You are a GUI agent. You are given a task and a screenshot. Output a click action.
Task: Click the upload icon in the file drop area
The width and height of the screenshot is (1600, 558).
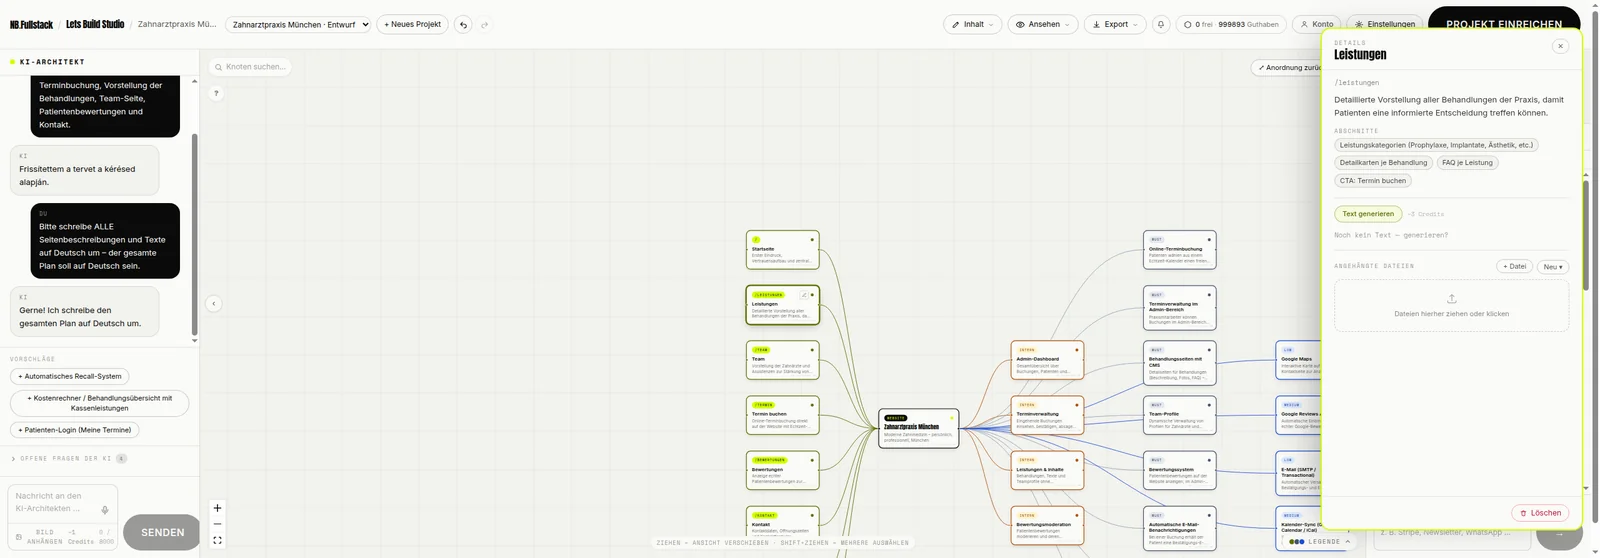(x=1451, y=299)
